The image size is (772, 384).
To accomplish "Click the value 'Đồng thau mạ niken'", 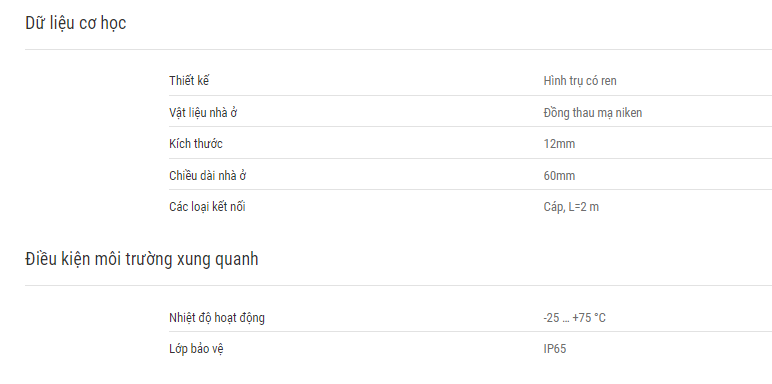I will click(593, 113).
